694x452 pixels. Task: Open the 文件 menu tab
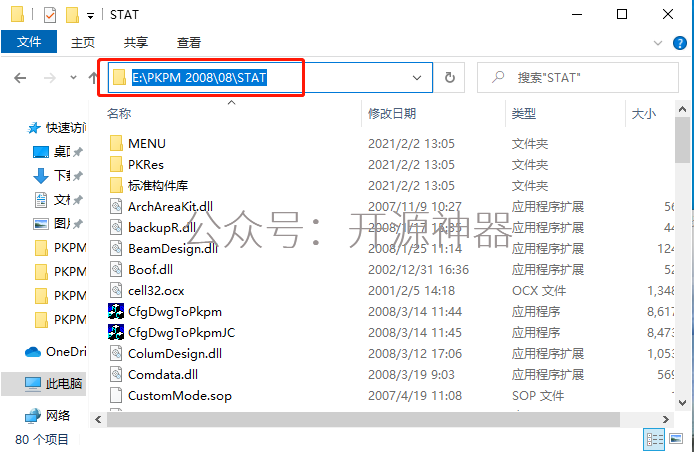29,42
